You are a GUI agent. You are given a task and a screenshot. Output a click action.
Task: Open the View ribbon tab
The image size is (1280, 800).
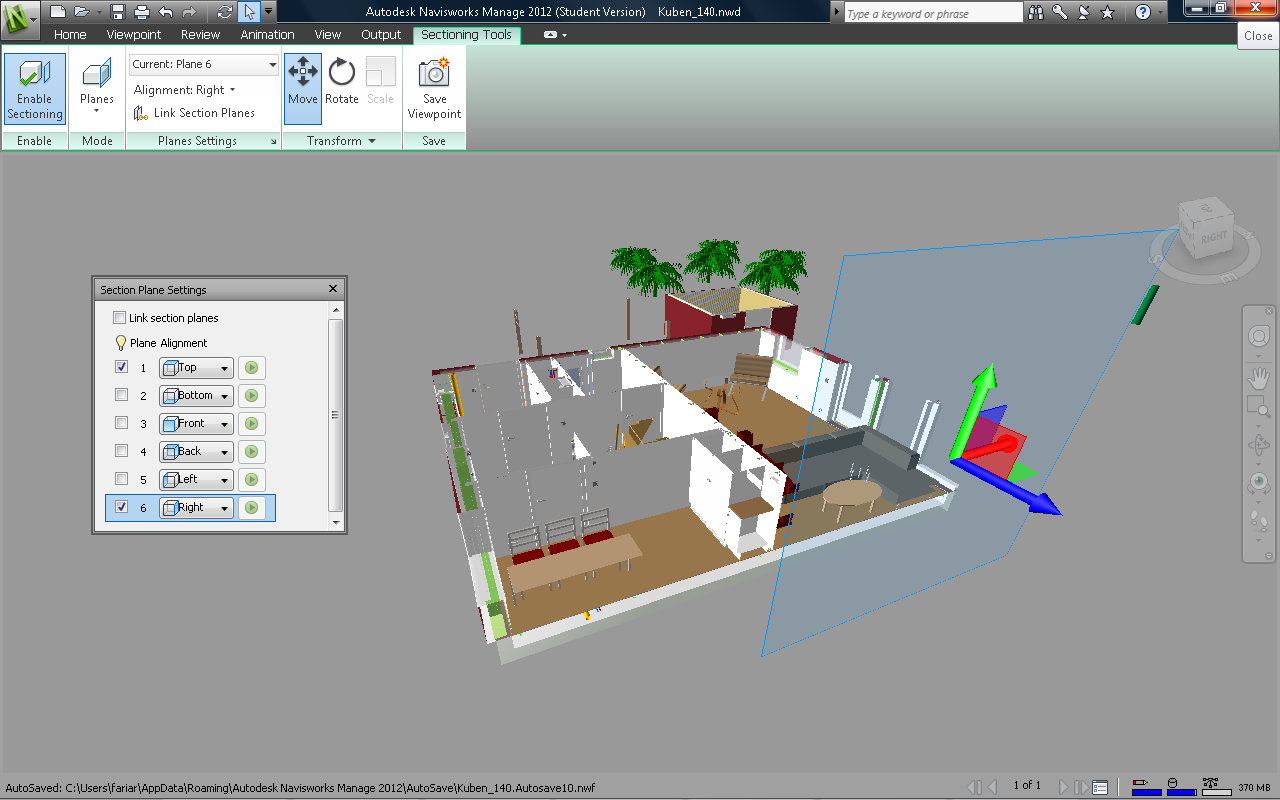coord(328,35)
